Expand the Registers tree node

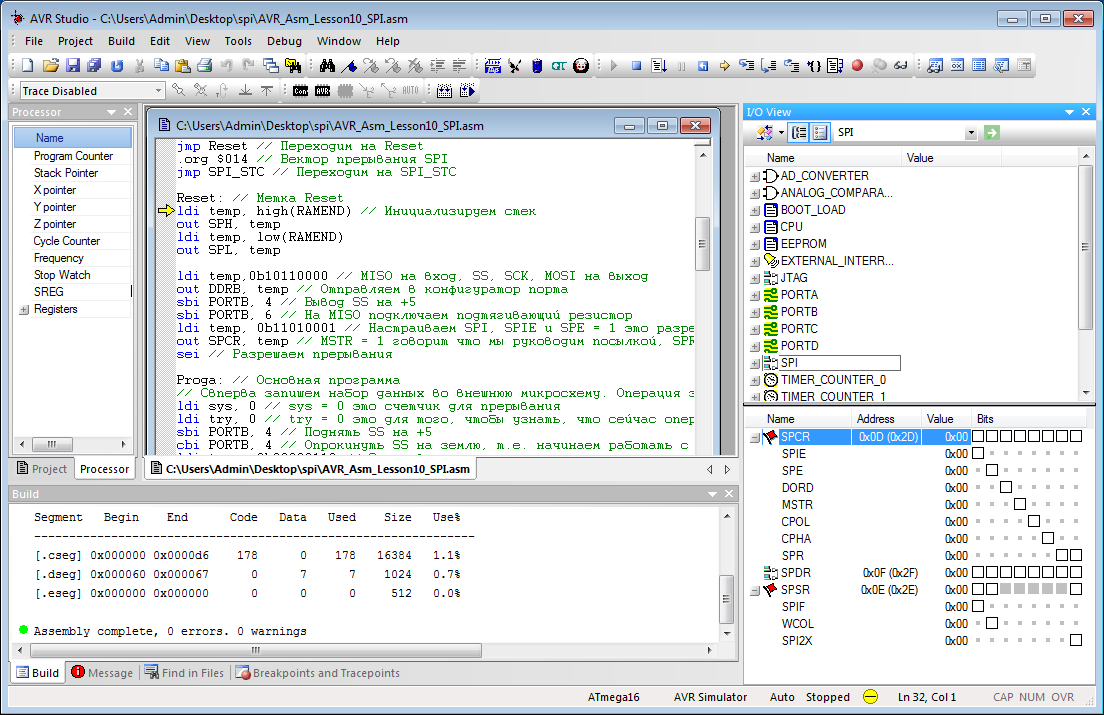(24, 310)
